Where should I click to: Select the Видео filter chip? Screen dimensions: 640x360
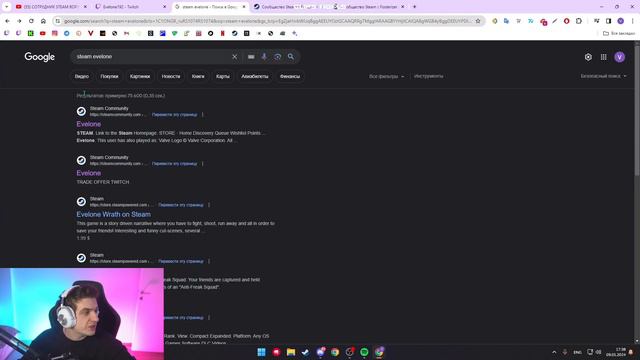coord(82,76)
